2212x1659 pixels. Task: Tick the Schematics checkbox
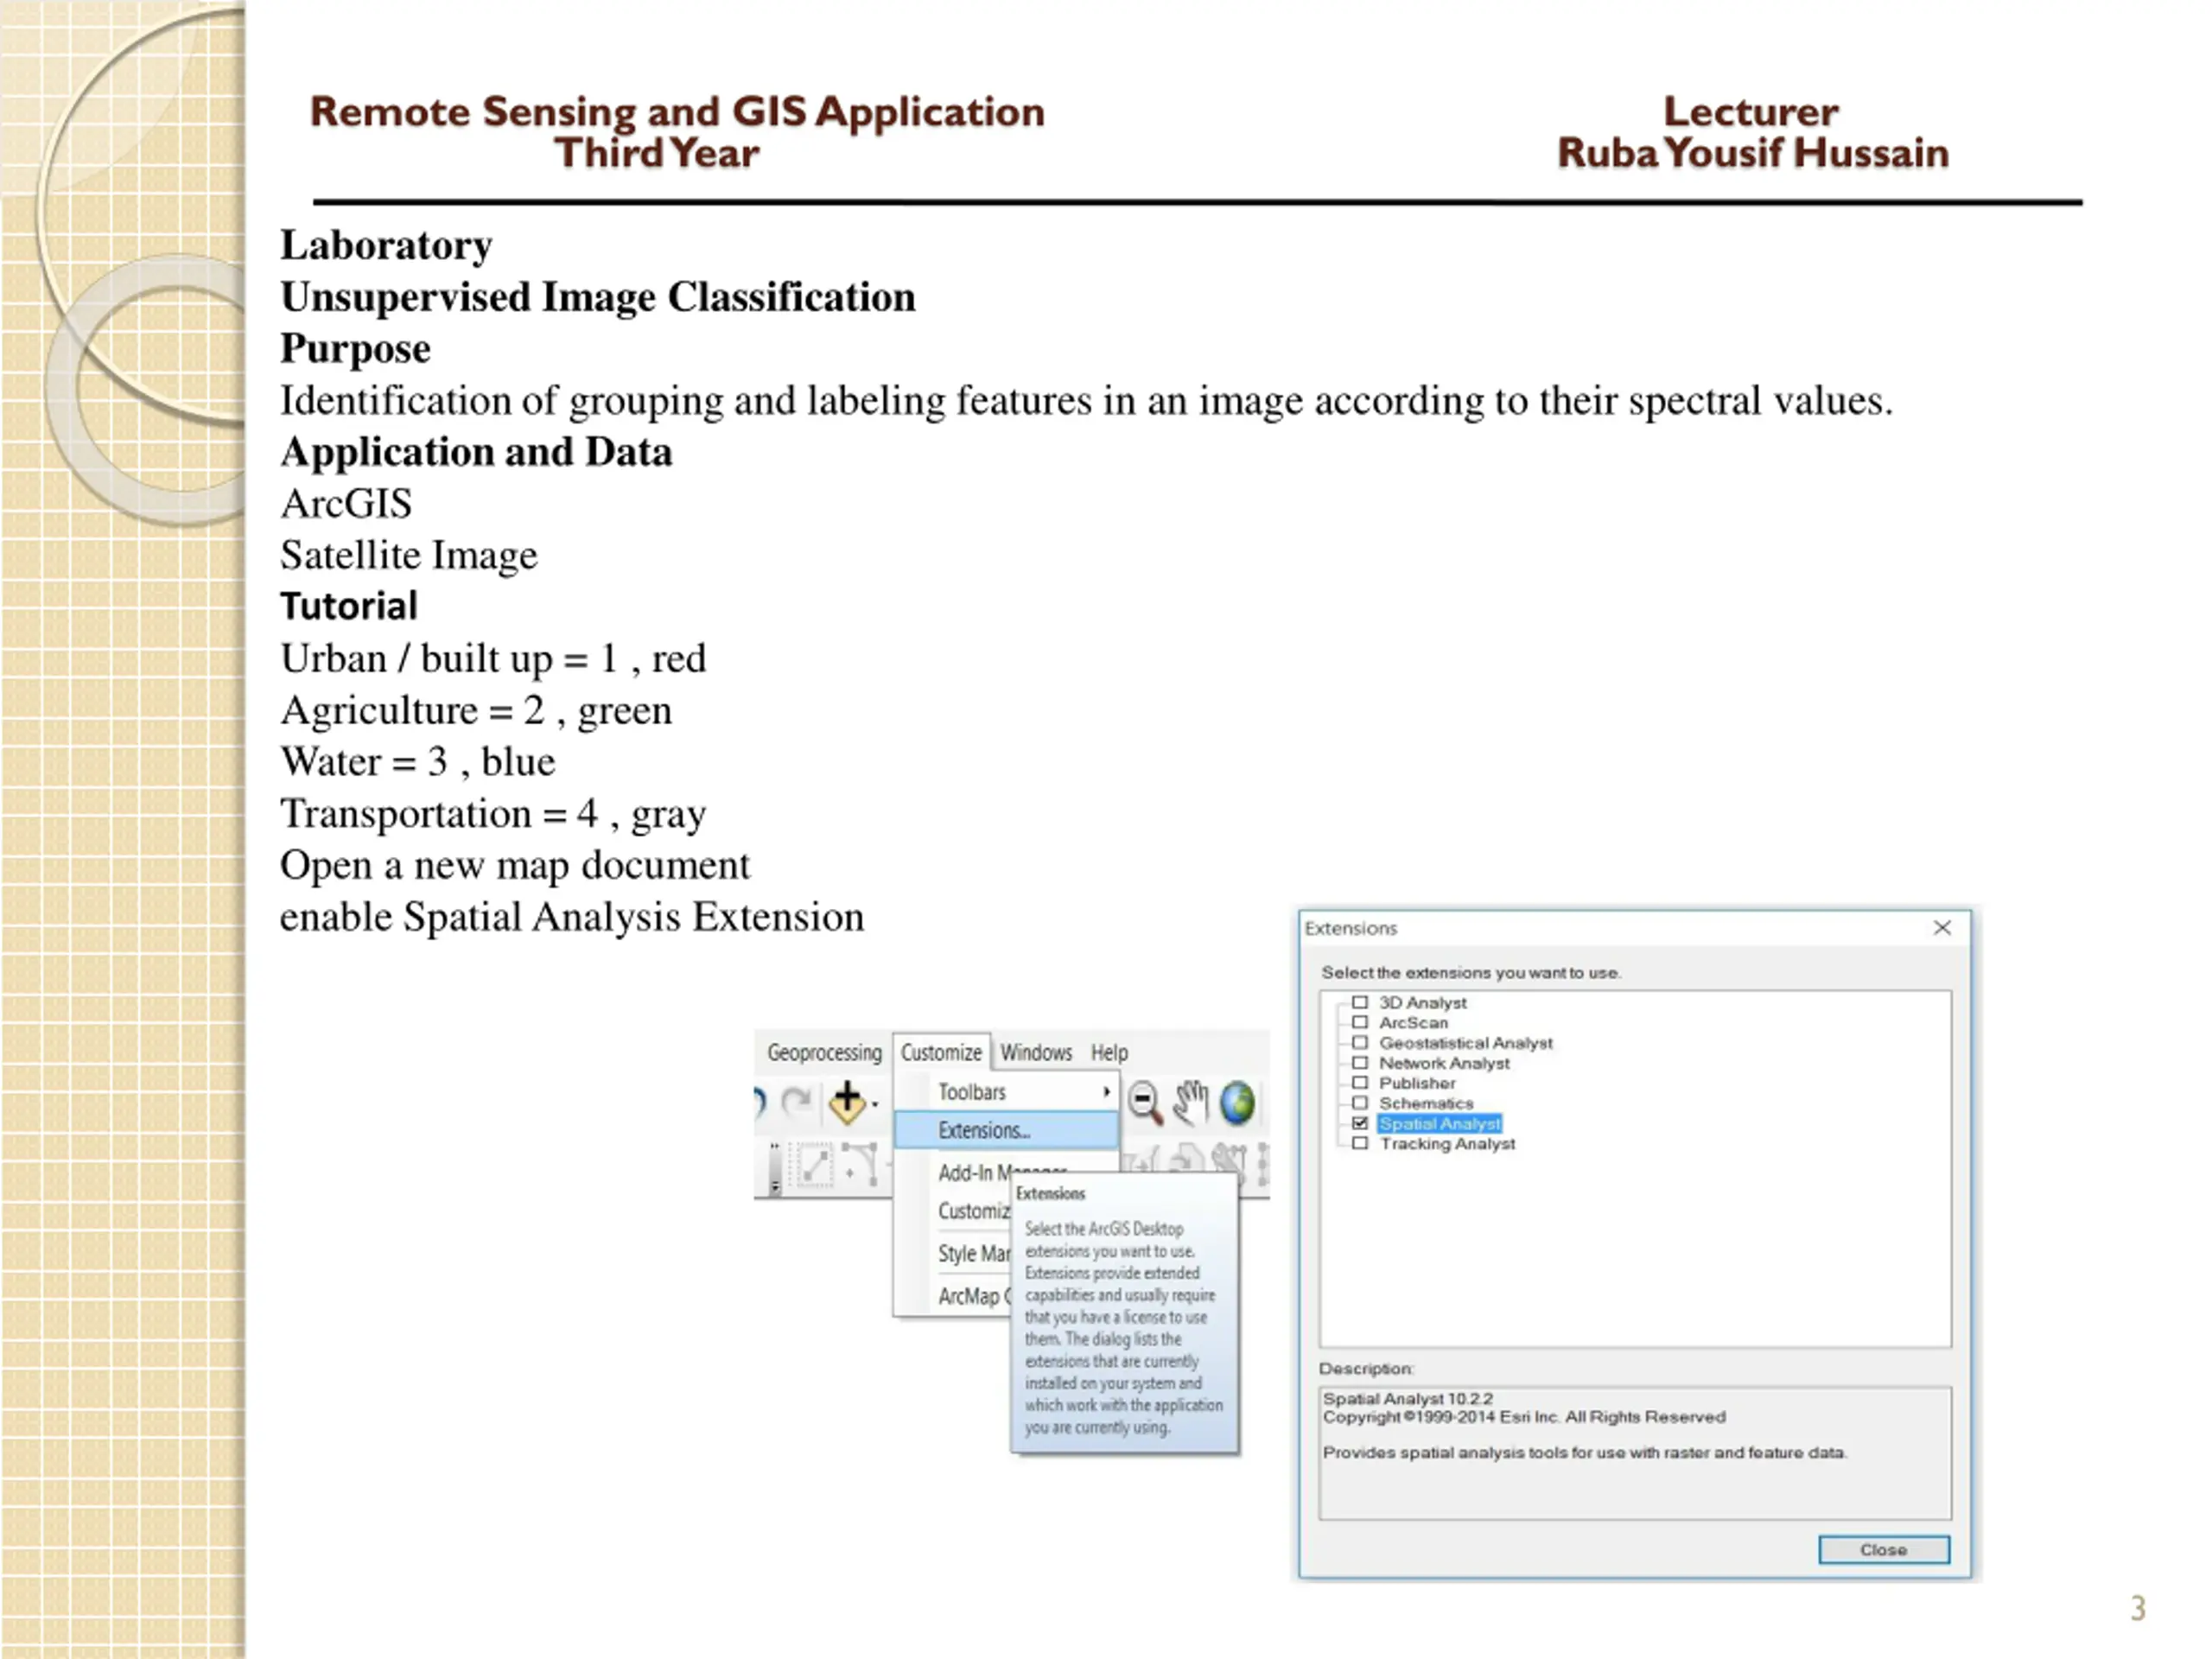pyautogui.click(x=1359, y=1103)
